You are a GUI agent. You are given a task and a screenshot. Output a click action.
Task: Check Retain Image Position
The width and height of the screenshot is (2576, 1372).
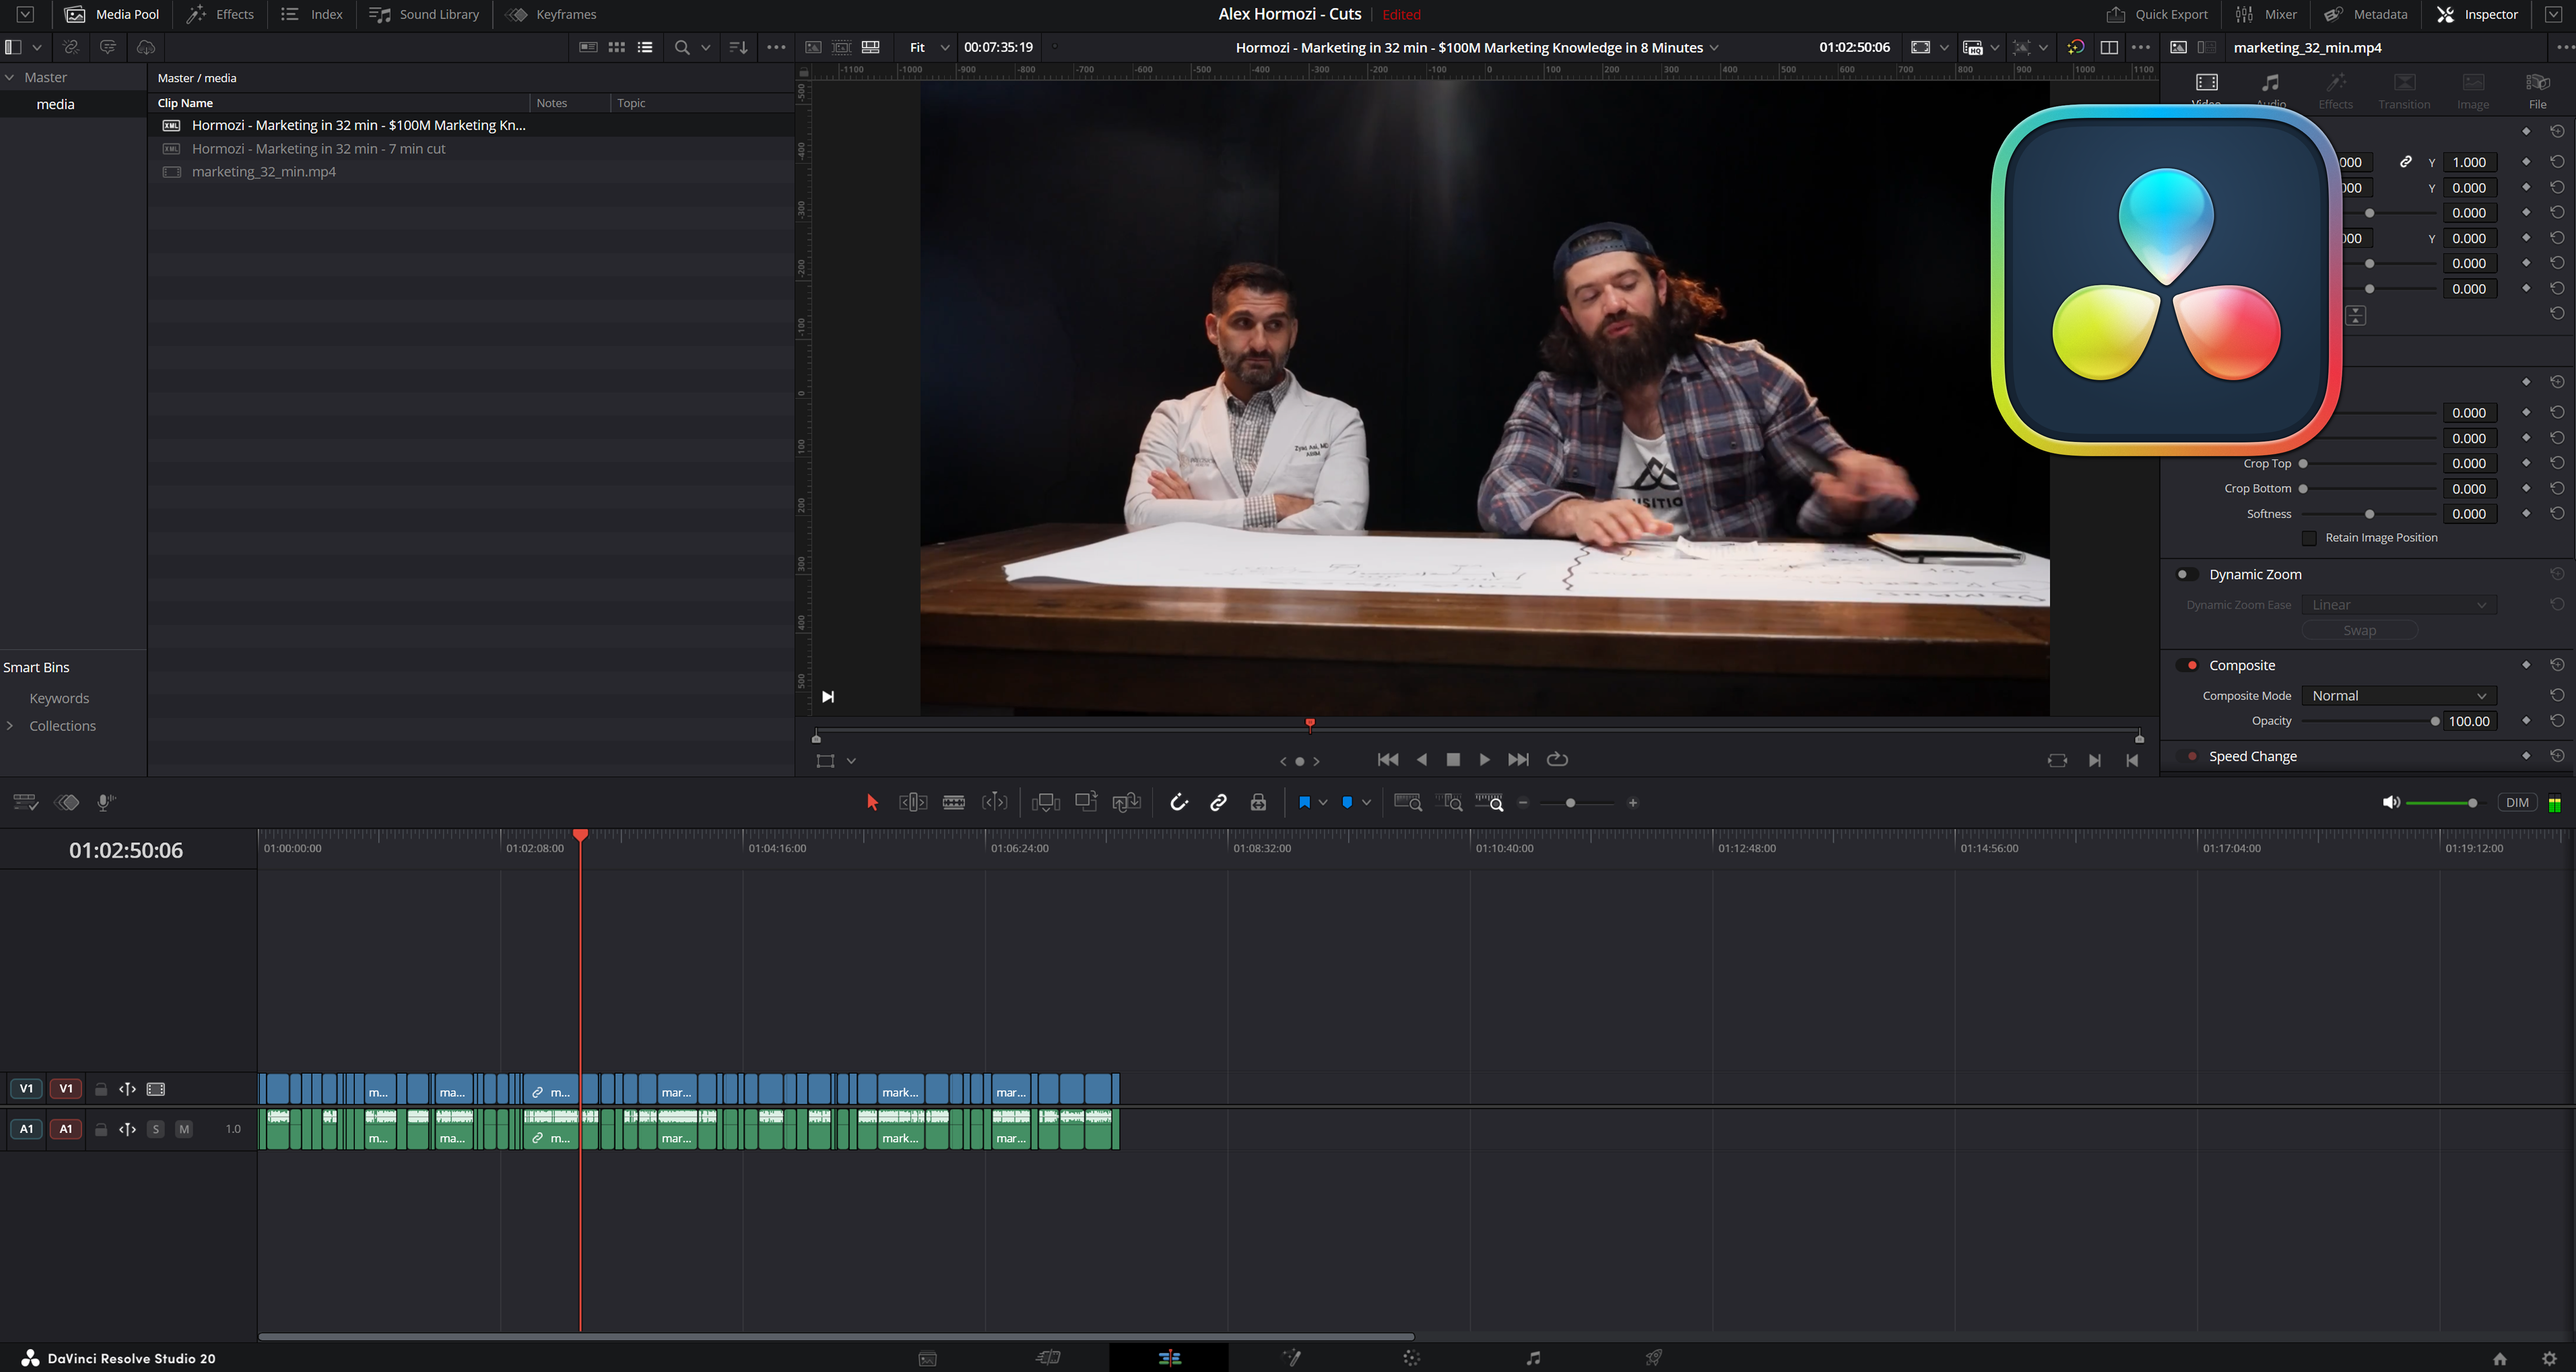click(2309, 538)
